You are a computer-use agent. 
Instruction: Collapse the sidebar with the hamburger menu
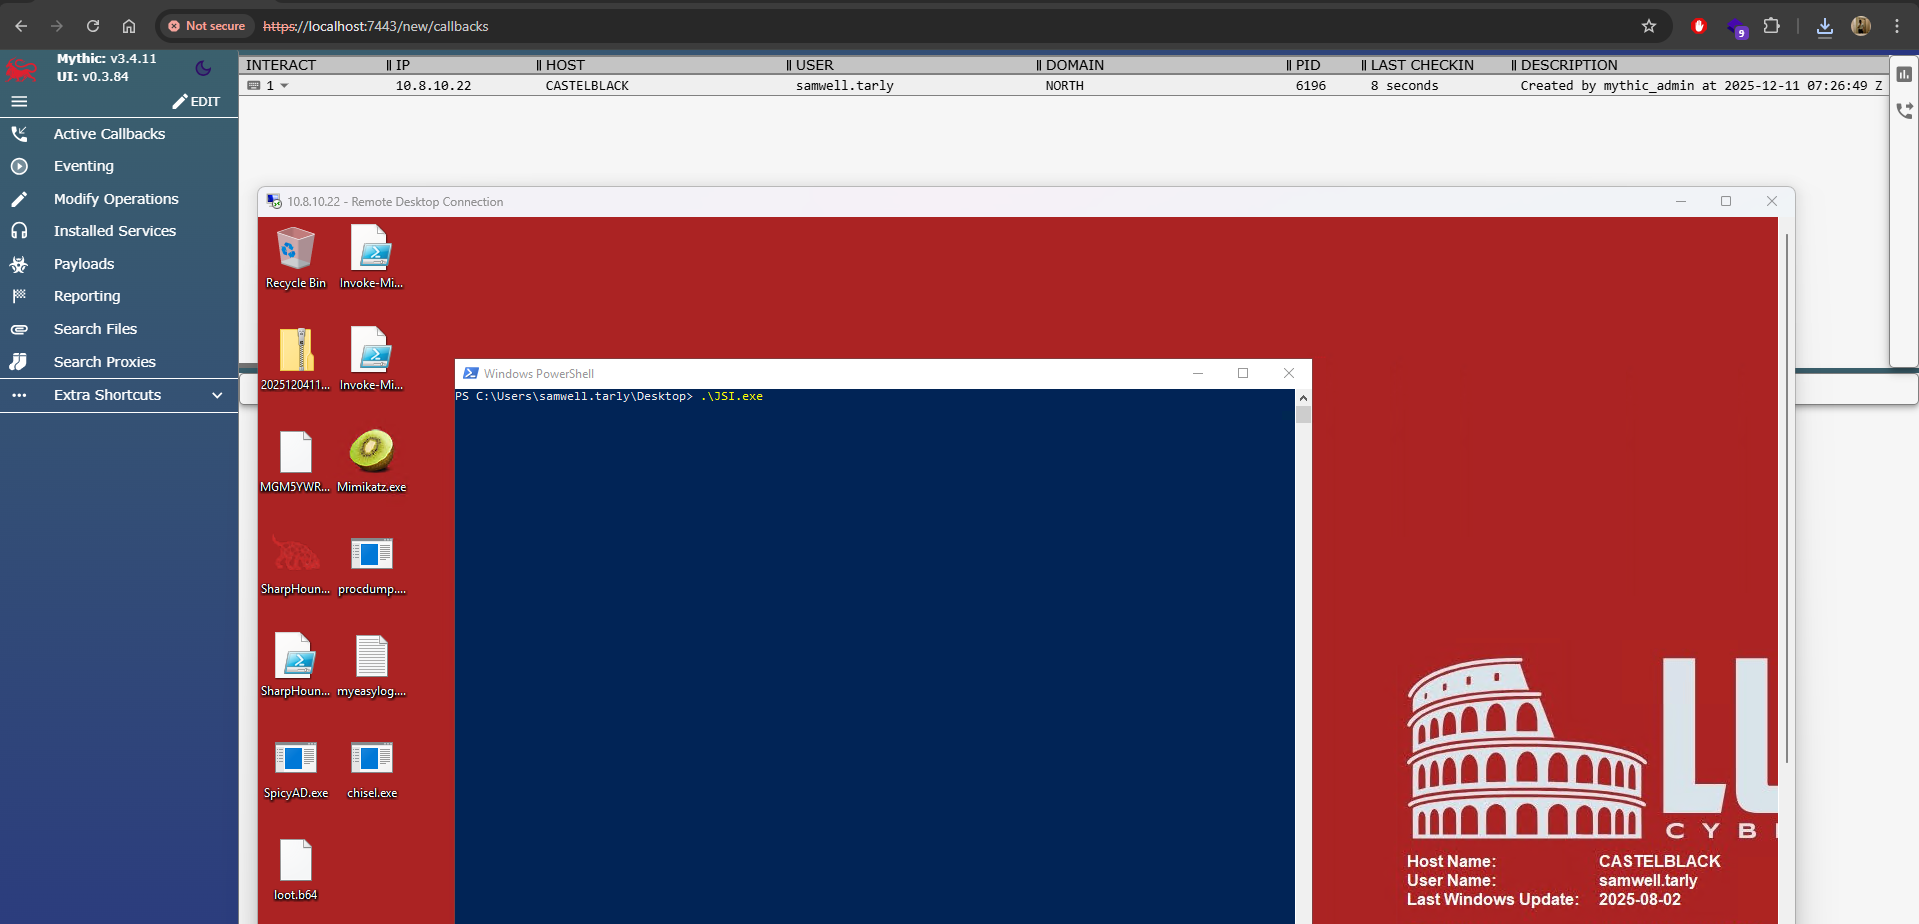pyautogui.click(x=19, y=101)
